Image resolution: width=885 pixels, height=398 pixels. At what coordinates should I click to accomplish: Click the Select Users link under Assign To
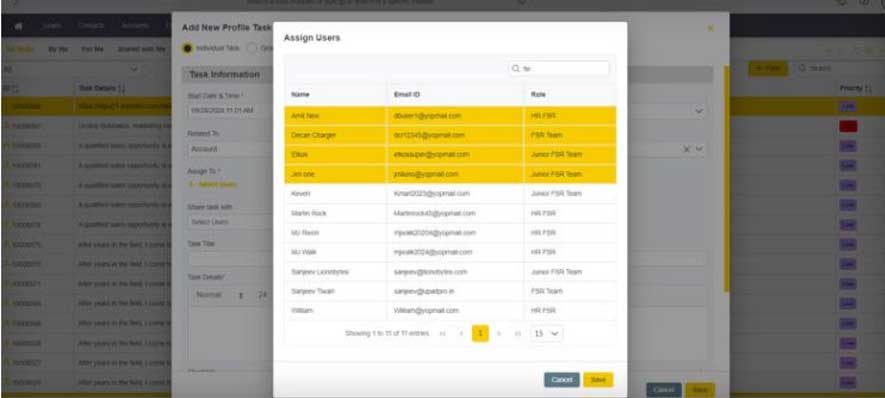pos(213,185)
